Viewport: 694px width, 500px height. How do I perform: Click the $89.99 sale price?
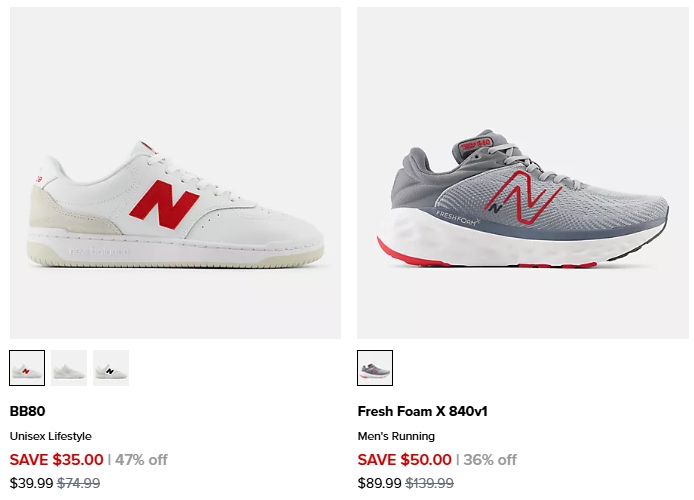click(x=379, y=484)
